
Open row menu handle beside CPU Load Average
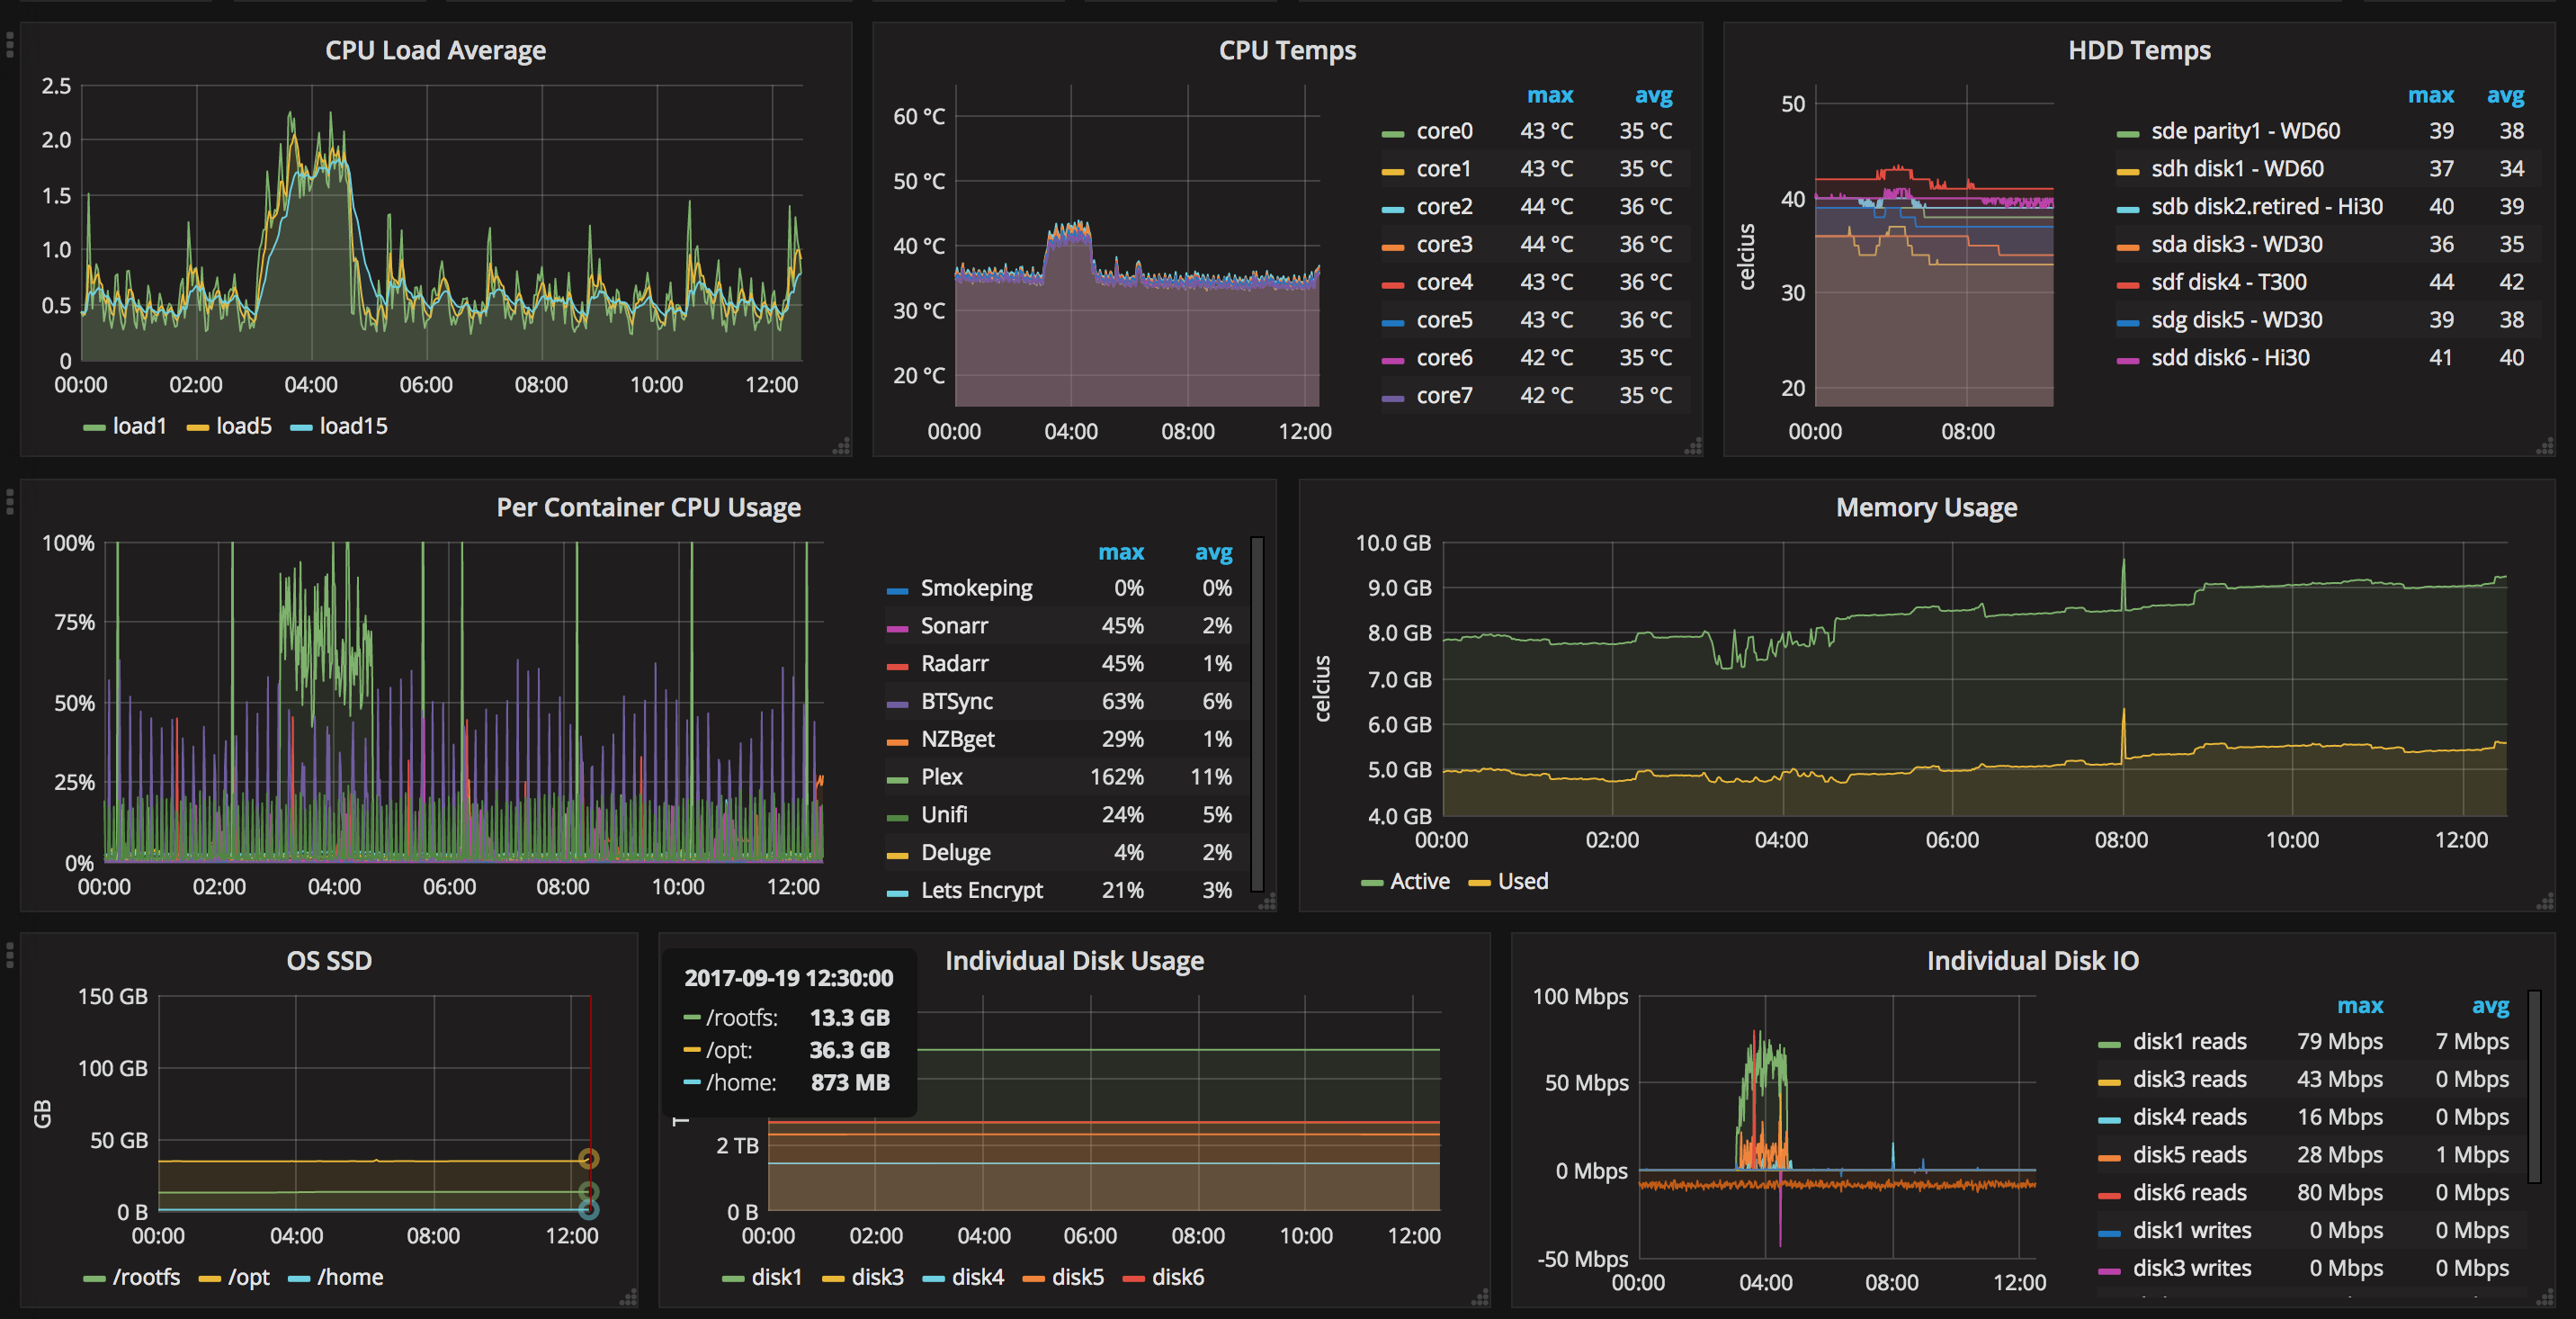tap(10, 44)
